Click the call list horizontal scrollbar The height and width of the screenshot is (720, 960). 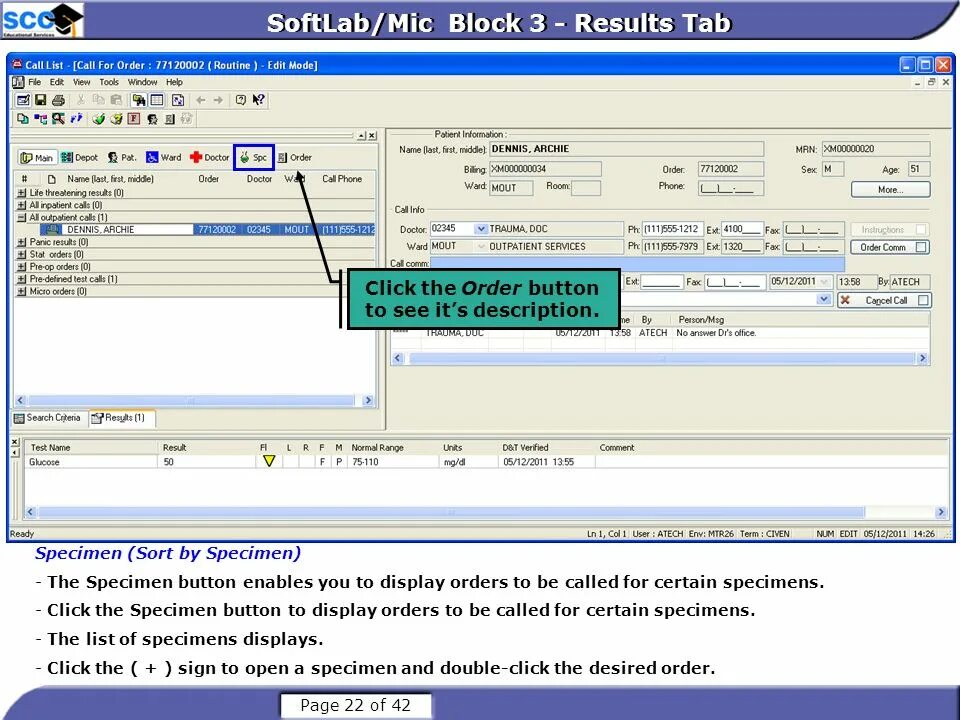click(193, 400)
